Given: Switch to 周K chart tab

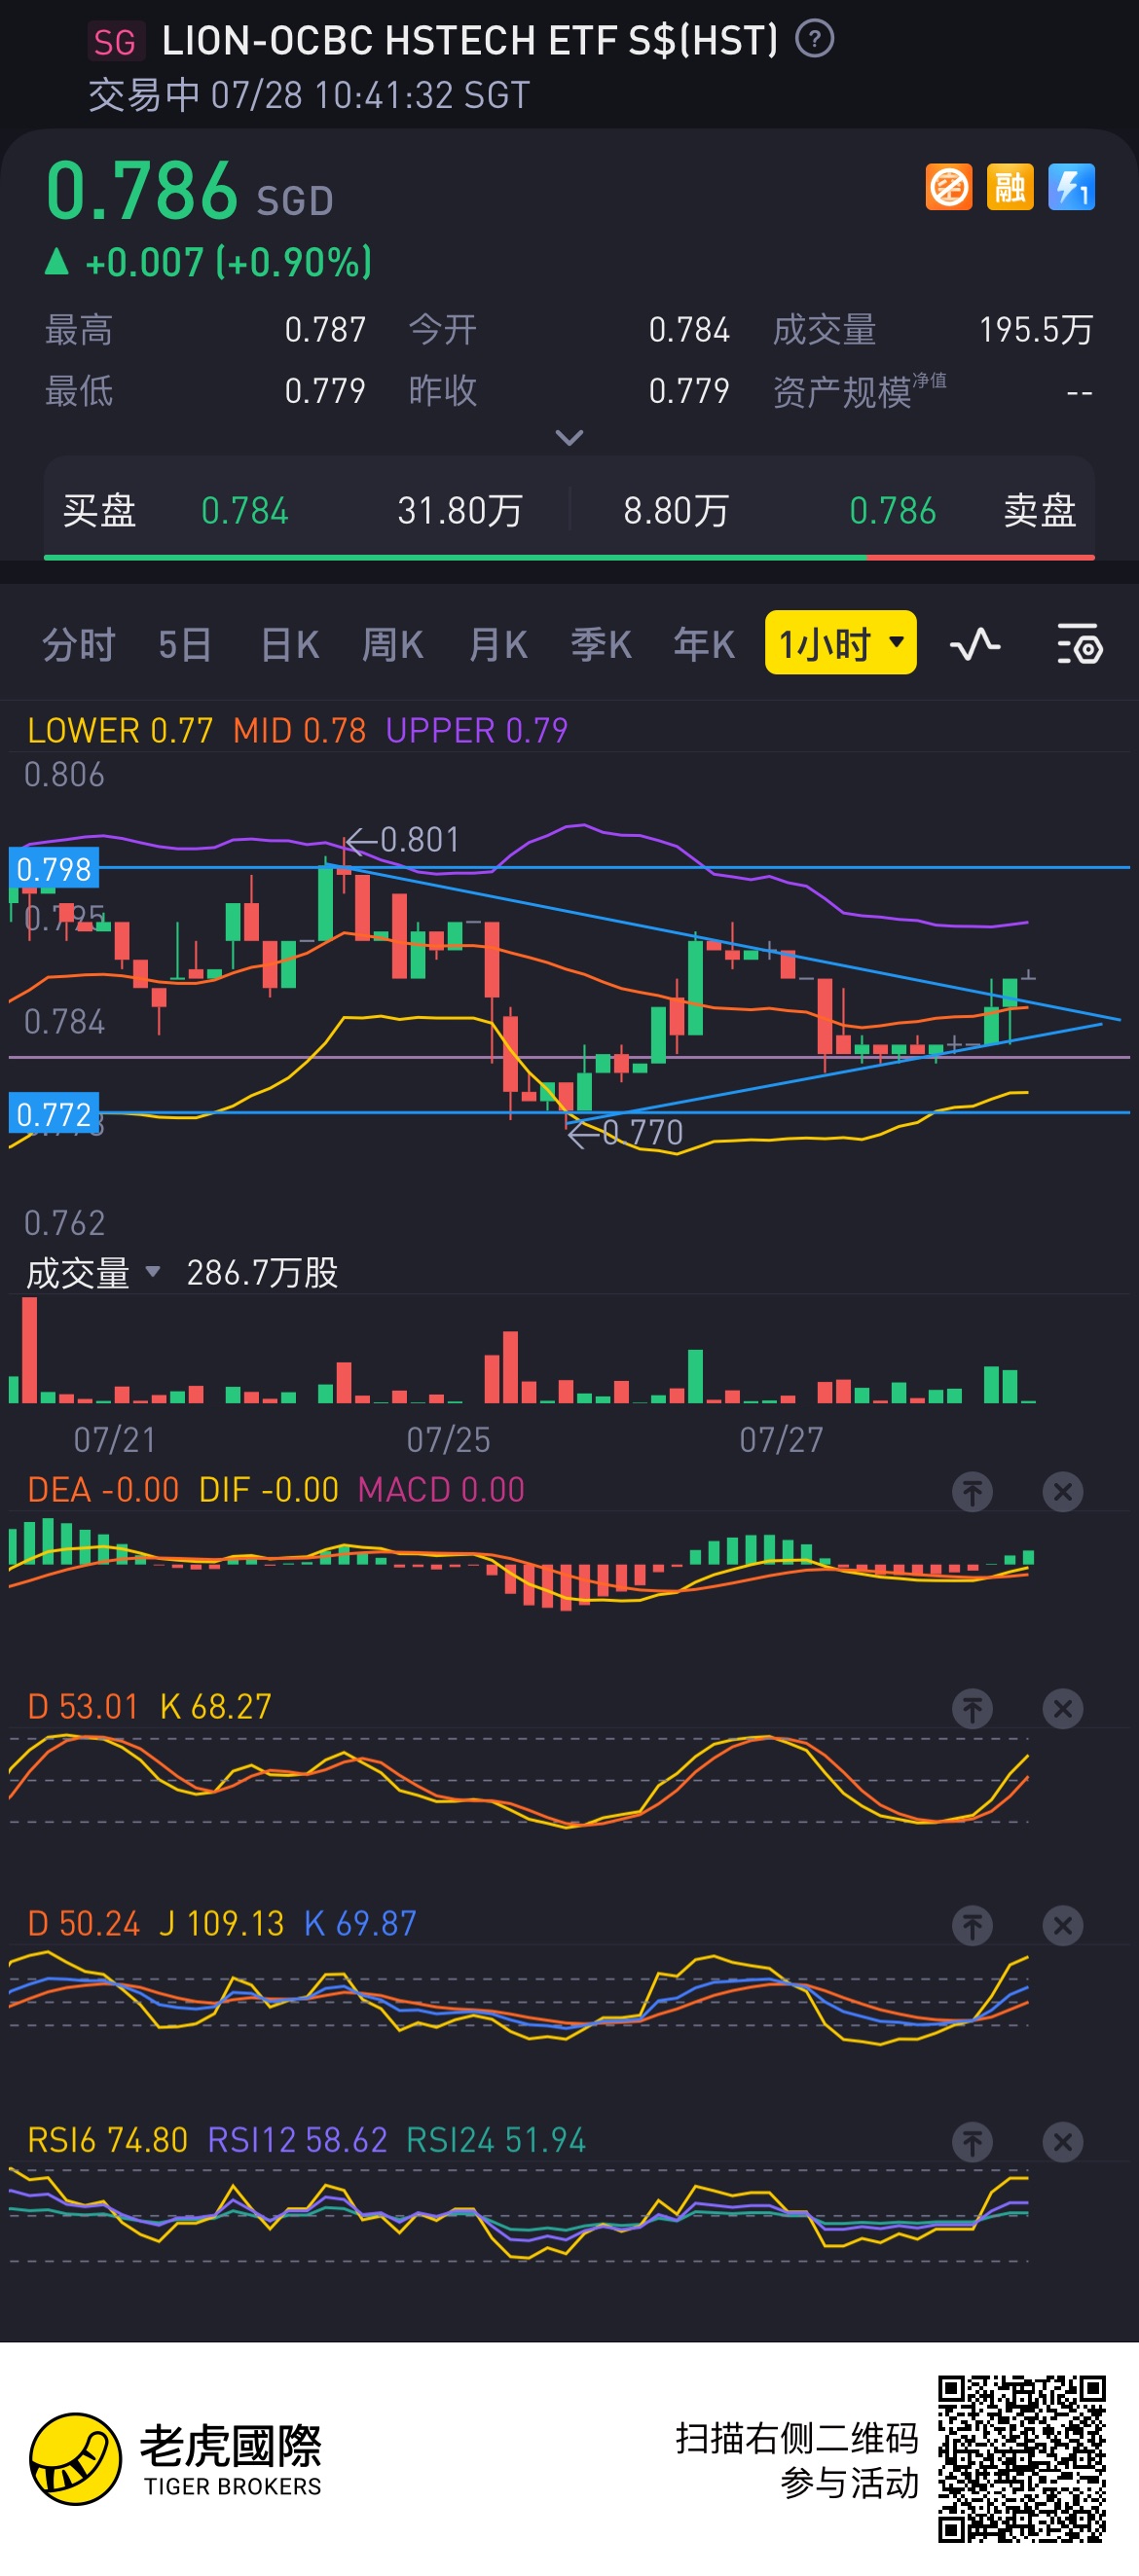Looking at the screenshot, I should click(x=393, y=645).
